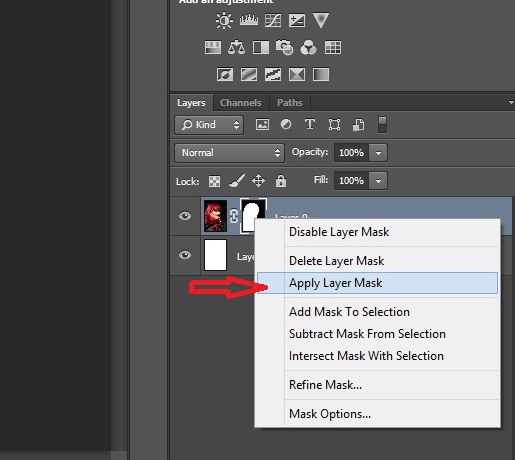
Task: Add a Posterize adjustment
Action: (x=249, y=74)
